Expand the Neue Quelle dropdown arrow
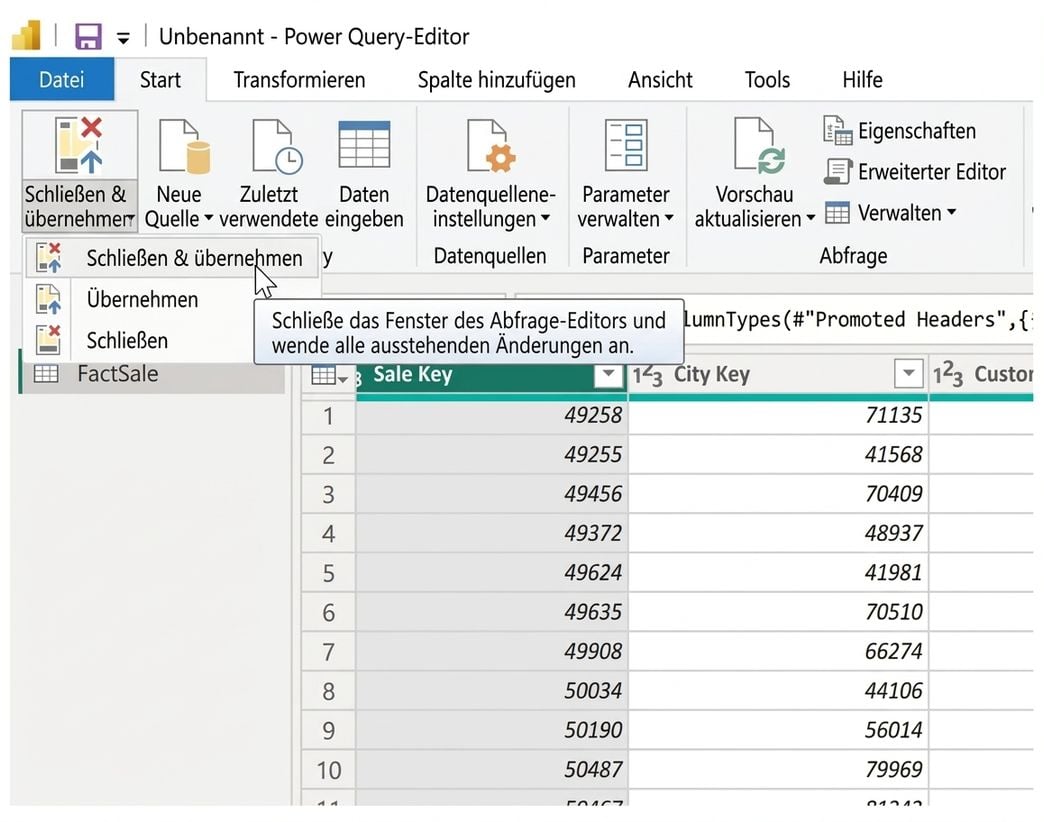1044x822 pixels. [x=208, y=218]
